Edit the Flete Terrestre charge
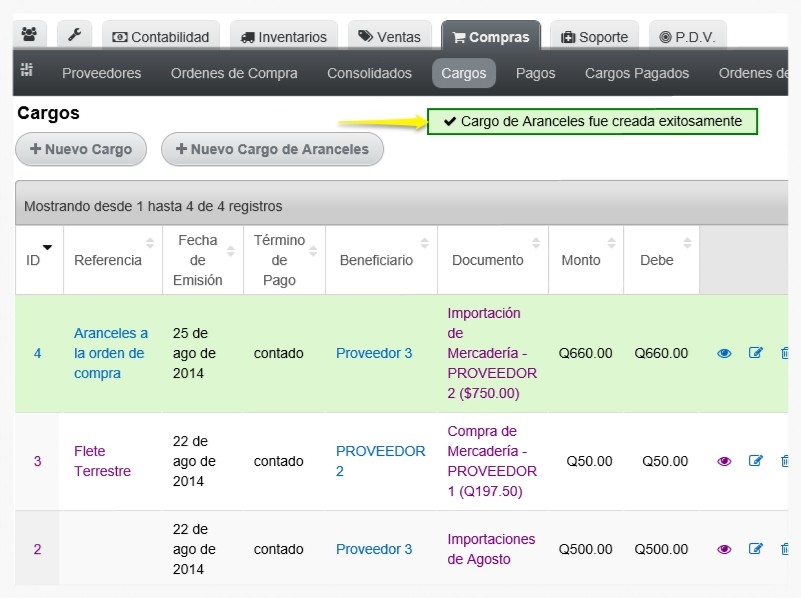Image resolution: width=801 pixels, height=598 pixels. tap(756, 461)
